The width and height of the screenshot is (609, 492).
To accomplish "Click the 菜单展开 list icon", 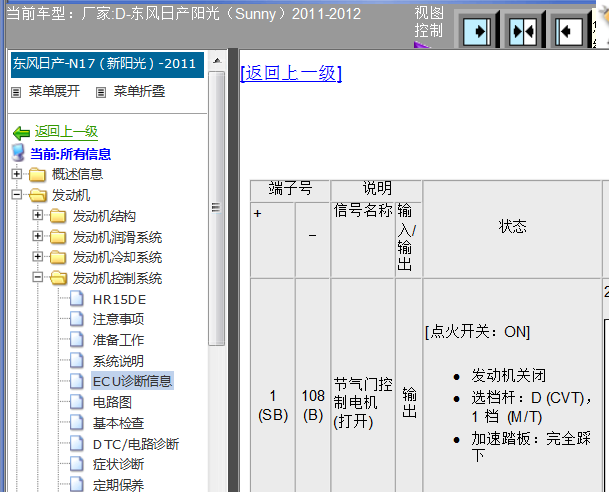I will pyautogui.click(x=16, y=92).
